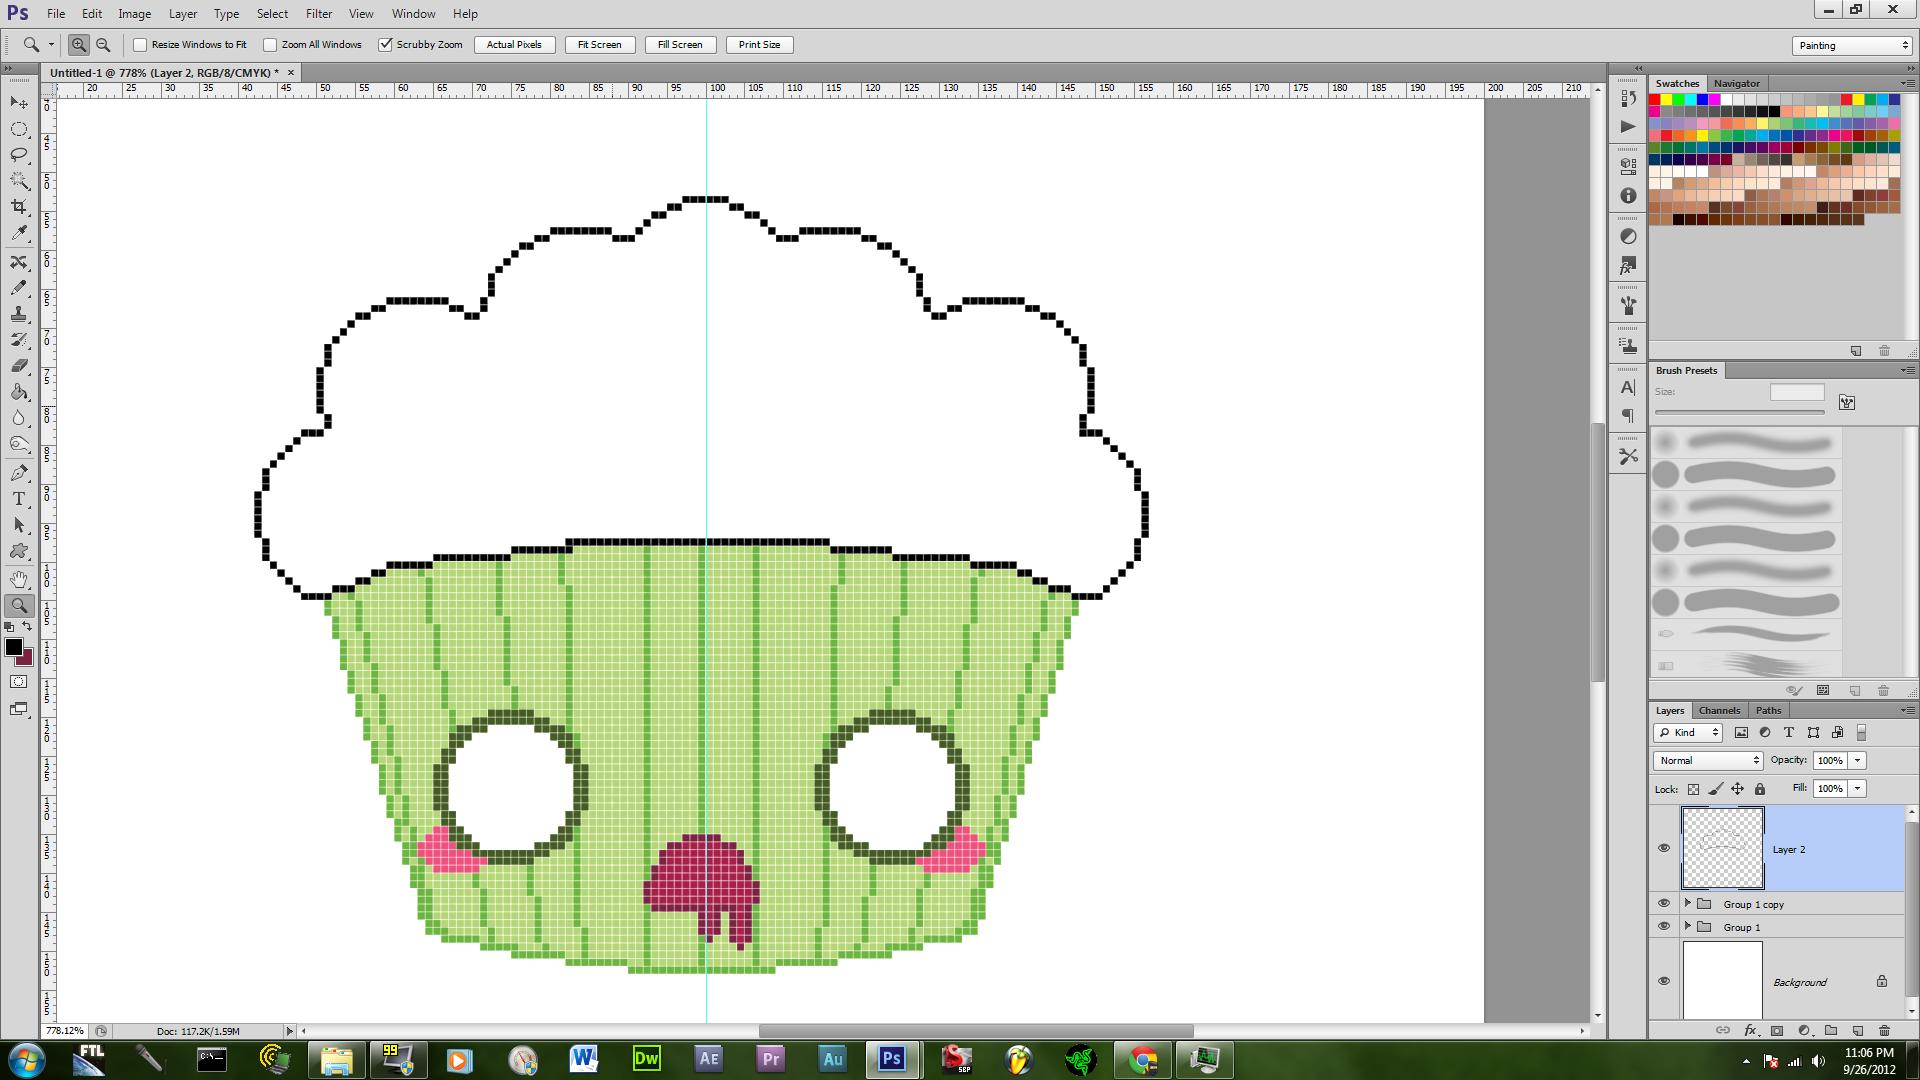This screenshot has height=1080, width=1920.
Task: Open the blend mode Normal dropdown
Action: pyautogui.click(x=1708, y=760)
